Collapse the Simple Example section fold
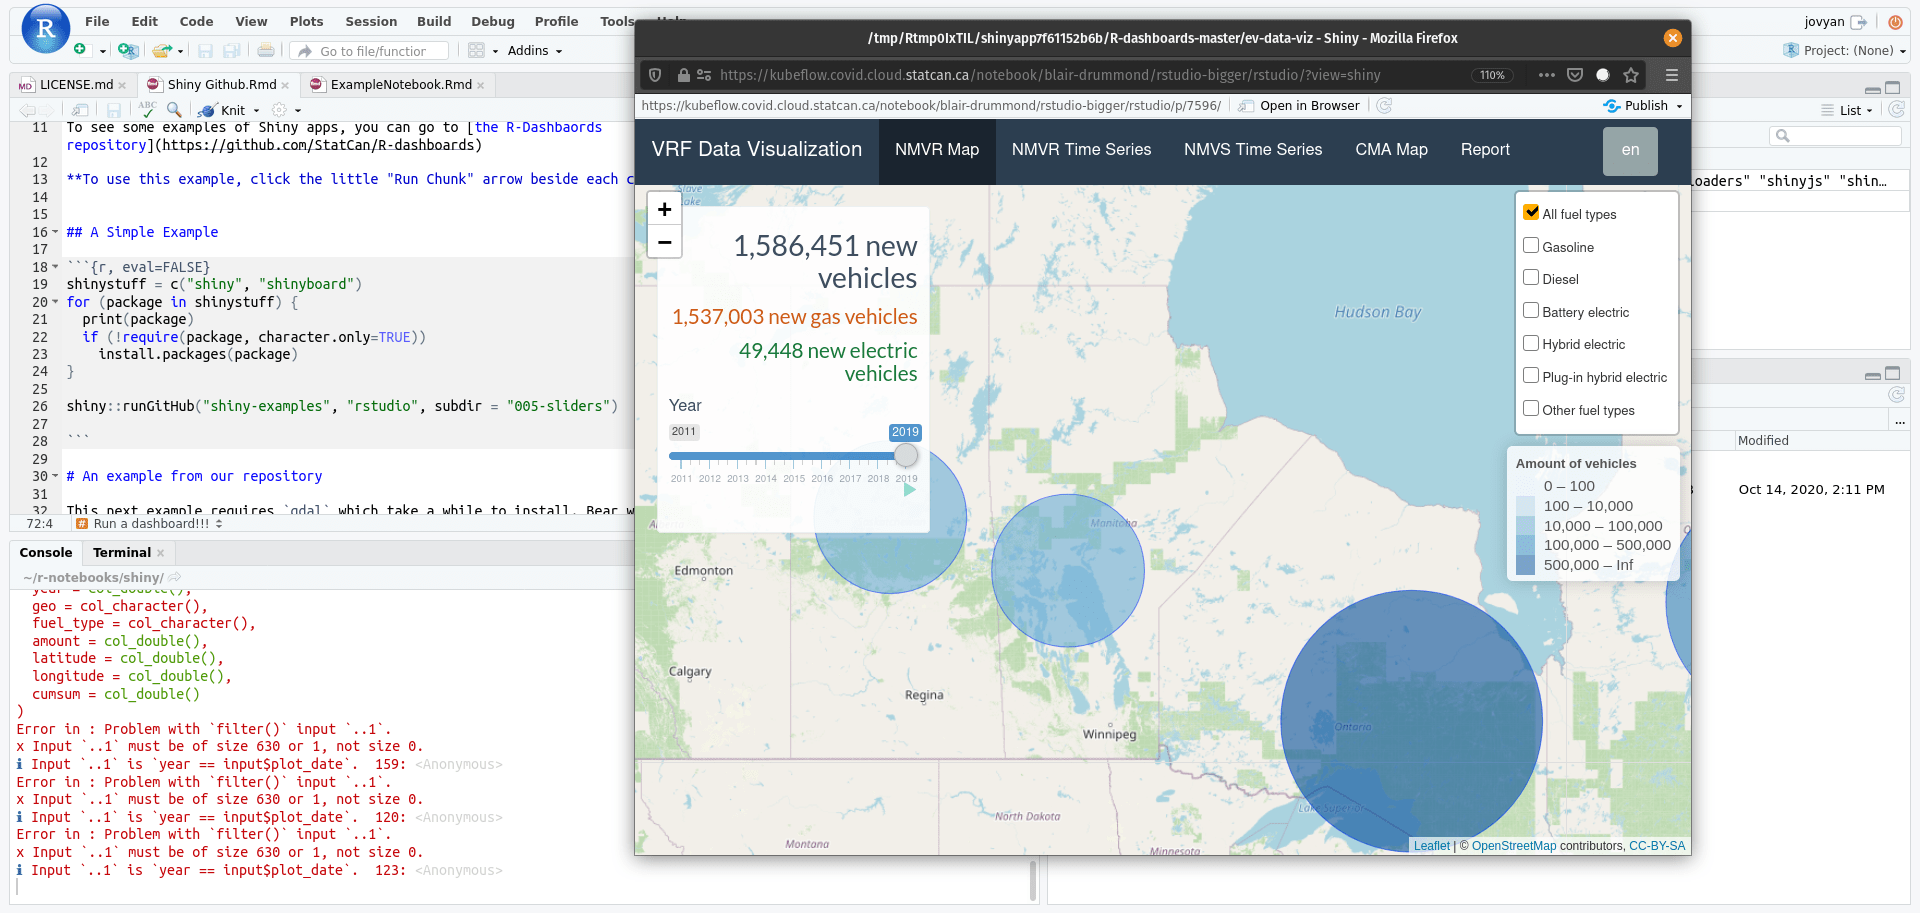The height and width of the screenshot is (913, 1920). coord(55,232)
